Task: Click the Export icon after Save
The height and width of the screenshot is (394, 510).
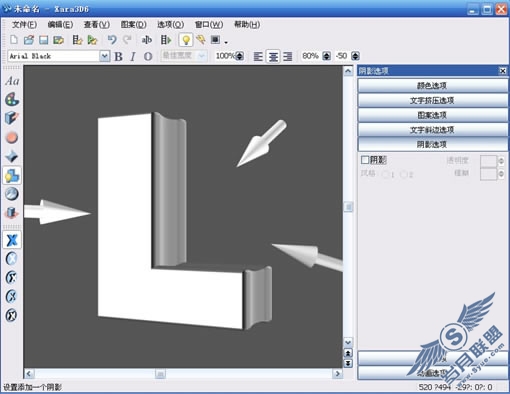Action: click(59, 40)
